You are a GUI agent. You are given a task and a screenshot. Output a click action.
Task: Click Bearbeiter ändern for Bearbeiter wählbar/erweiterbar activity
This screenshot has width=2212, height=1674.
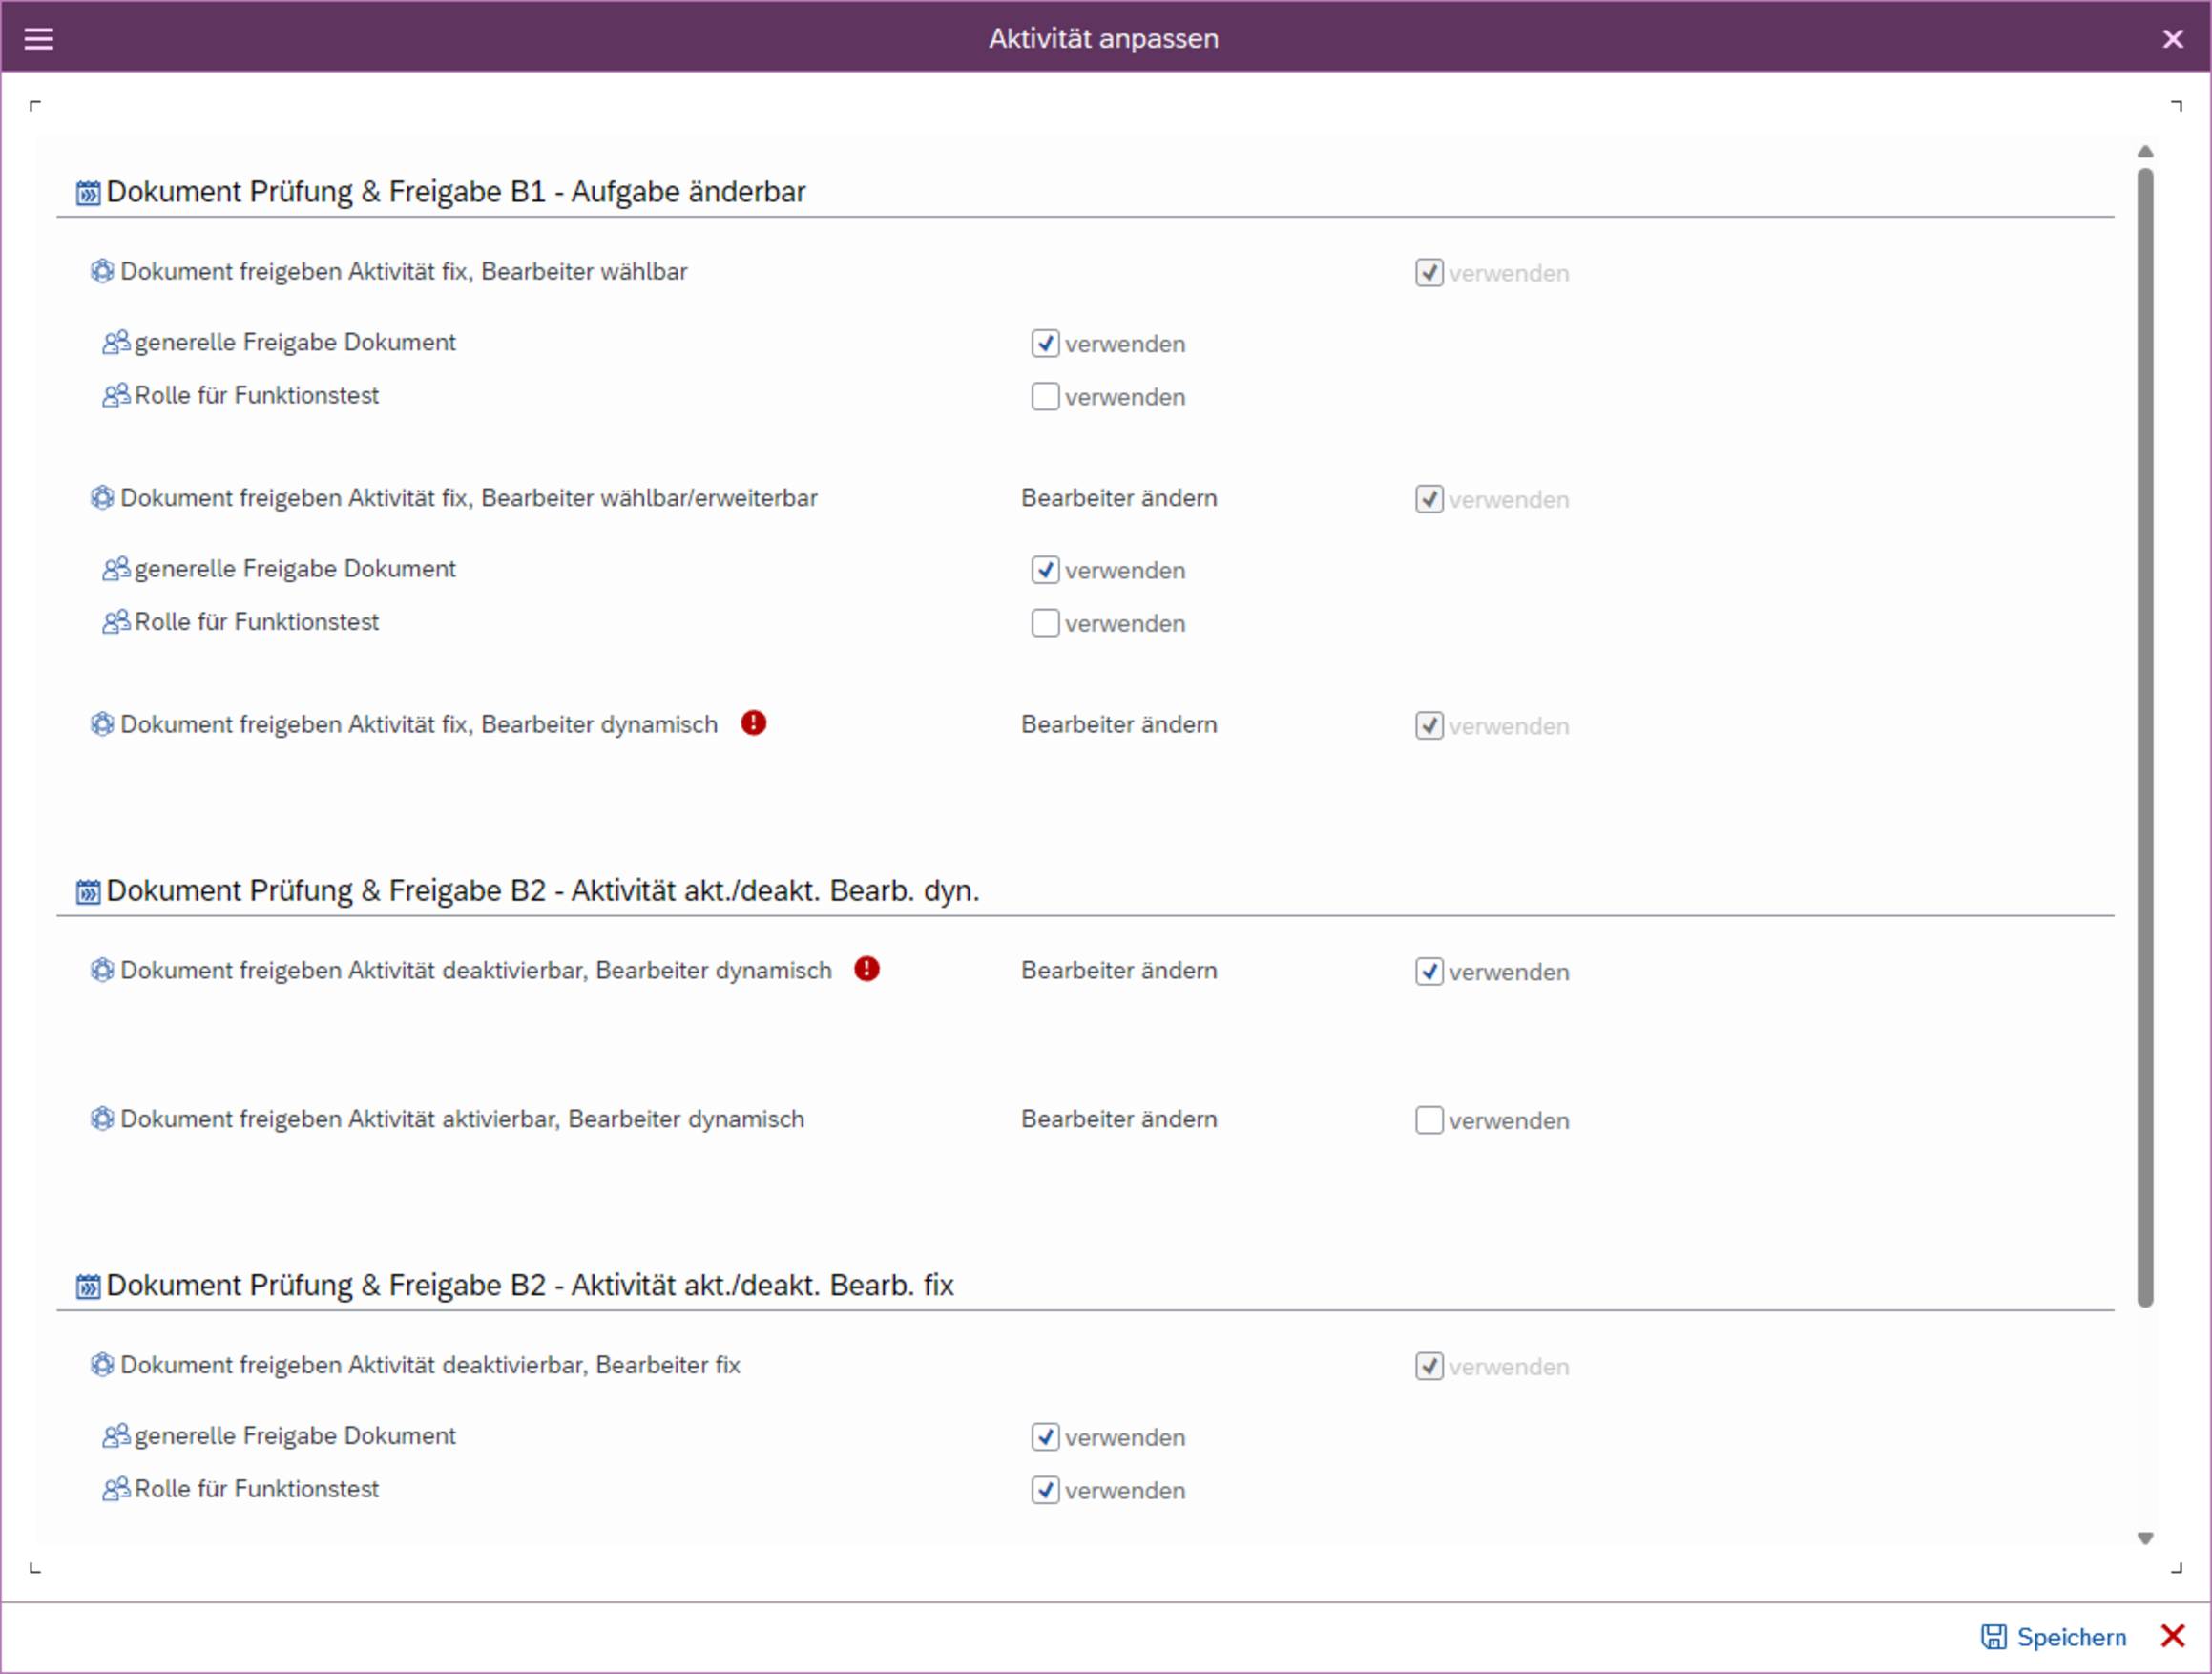(1119, 498)
